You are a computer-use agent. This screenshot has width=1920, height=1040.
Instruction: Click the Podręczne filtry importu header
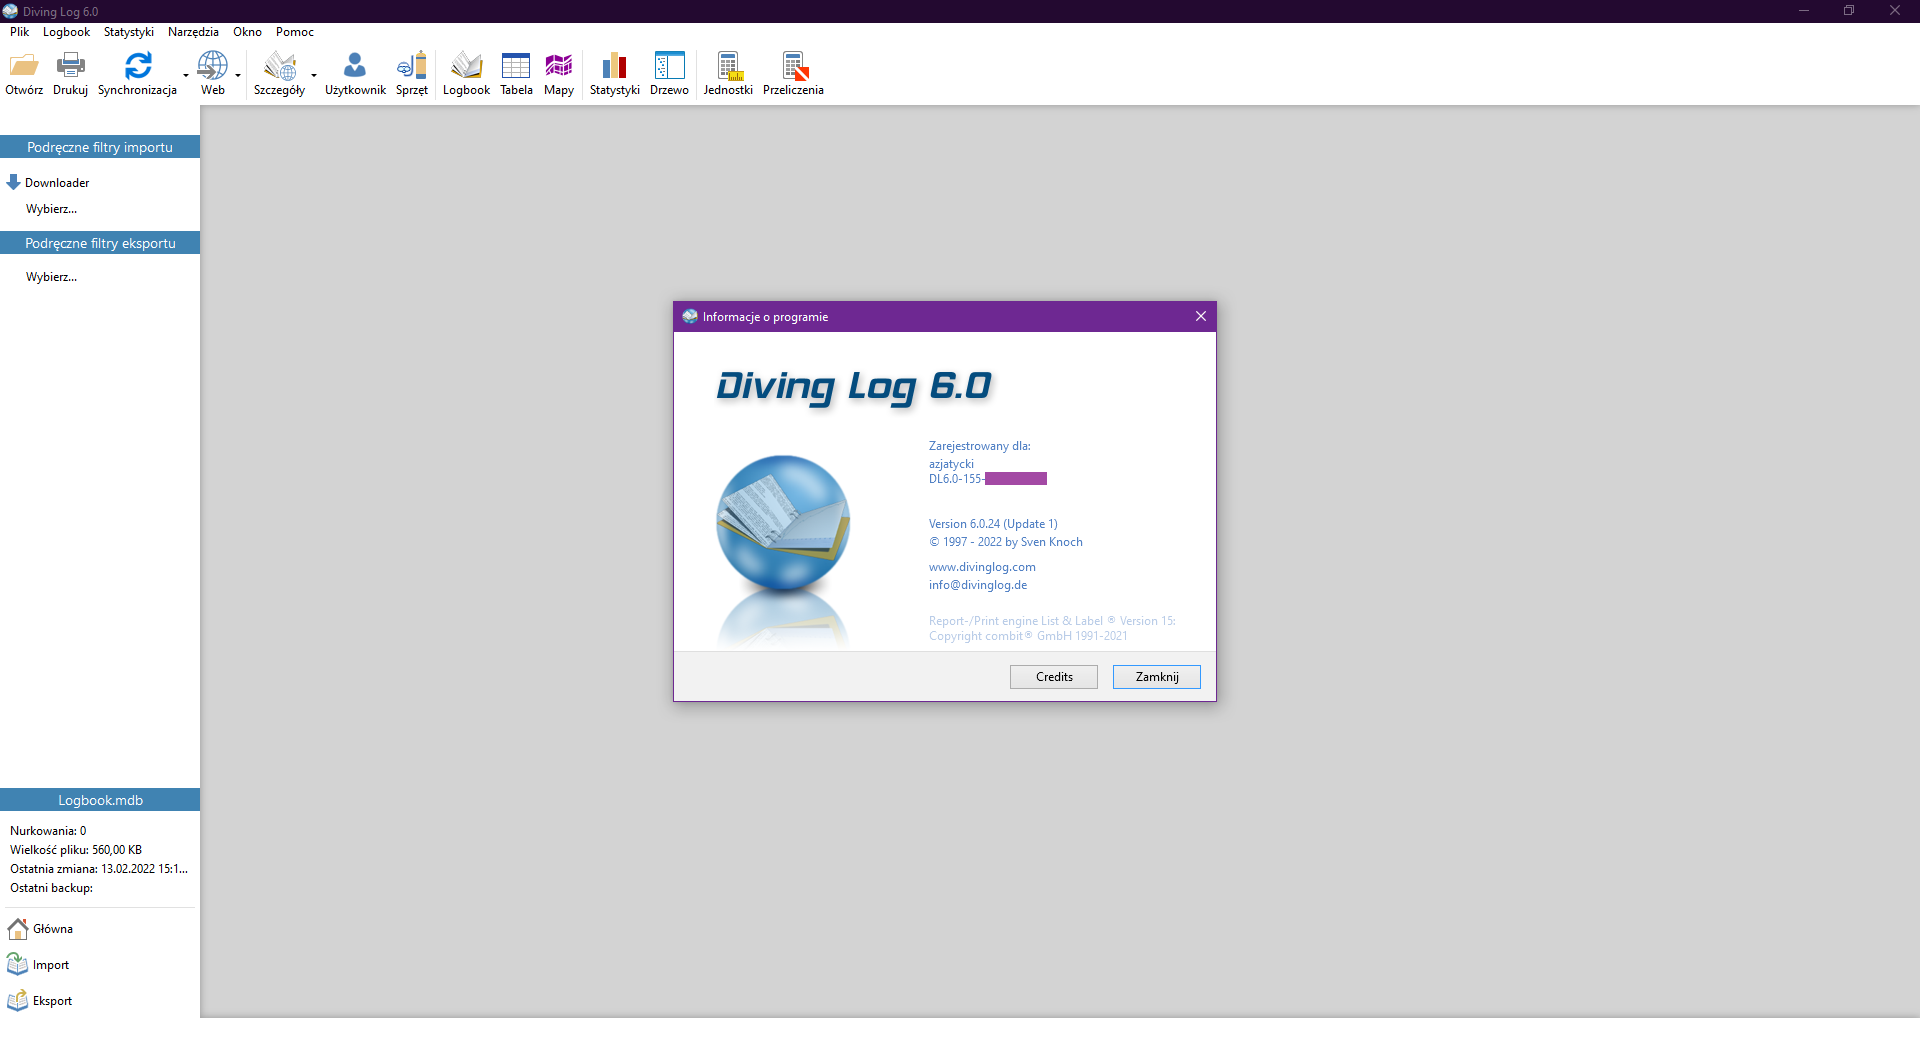click(x=100, y=147)
